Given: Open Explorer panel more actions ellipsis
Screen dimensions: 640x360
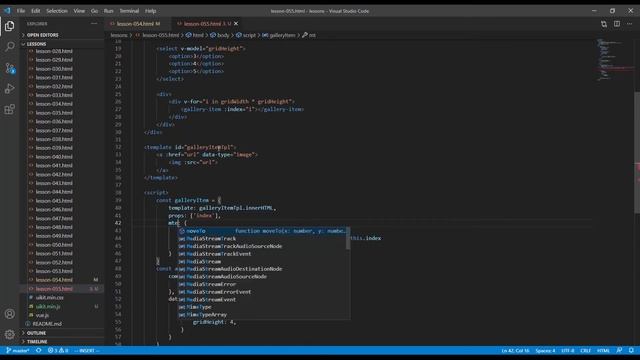Looking at the screenshot, I should click(94, 24).
